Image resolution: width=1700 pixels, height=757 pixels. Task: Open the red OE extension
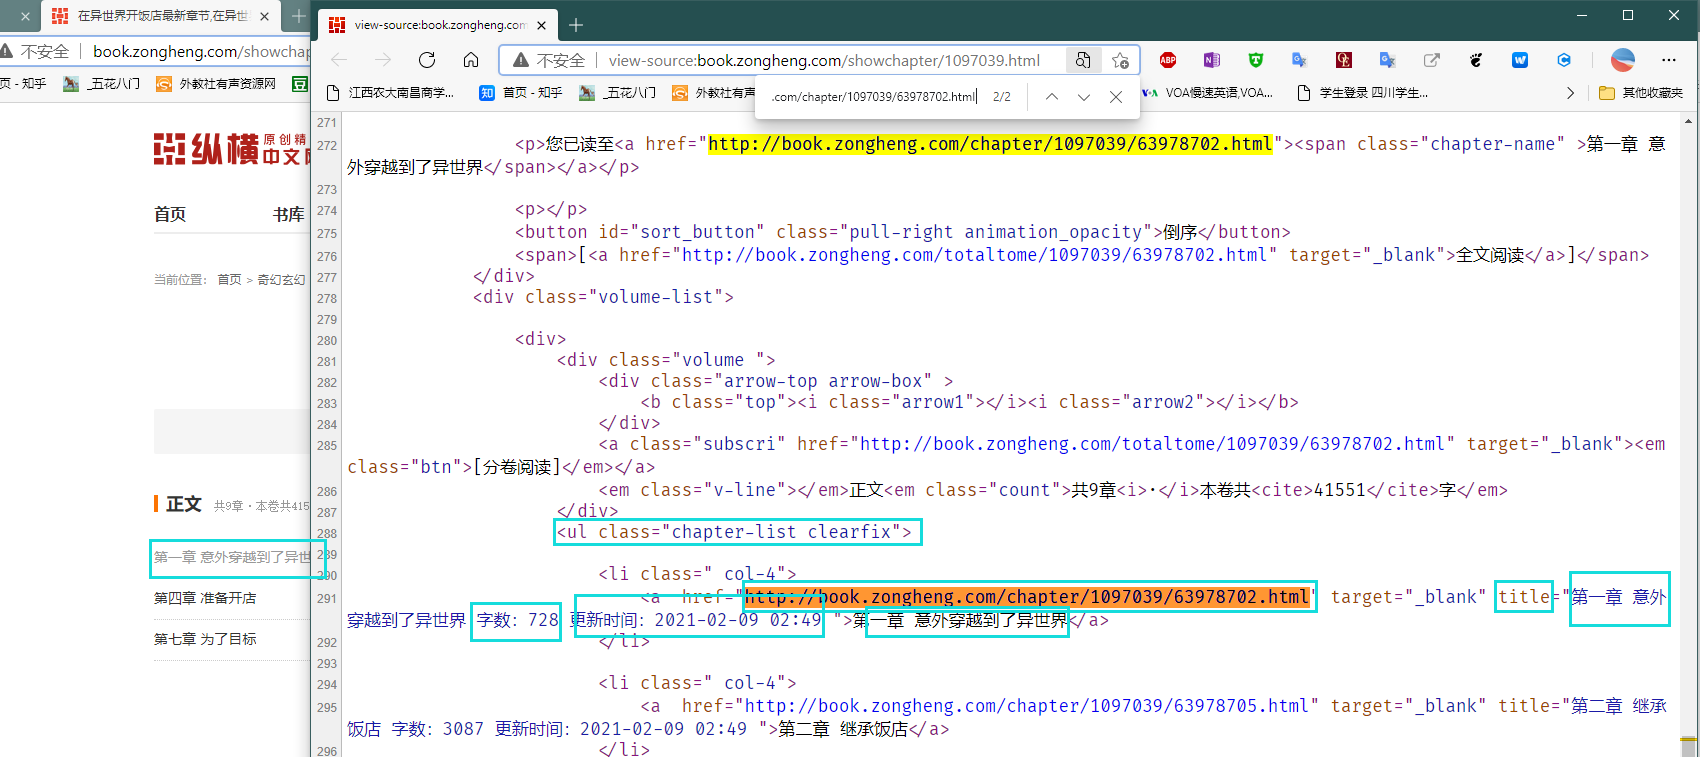pyautogui.click(x=1344, y=60)
